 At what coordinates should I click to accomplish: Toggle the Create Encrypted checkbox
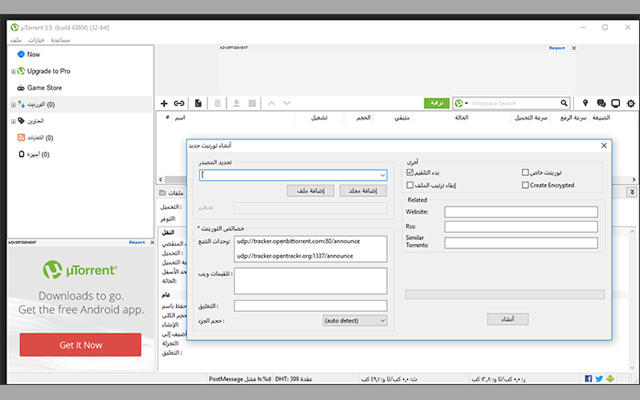526,186
